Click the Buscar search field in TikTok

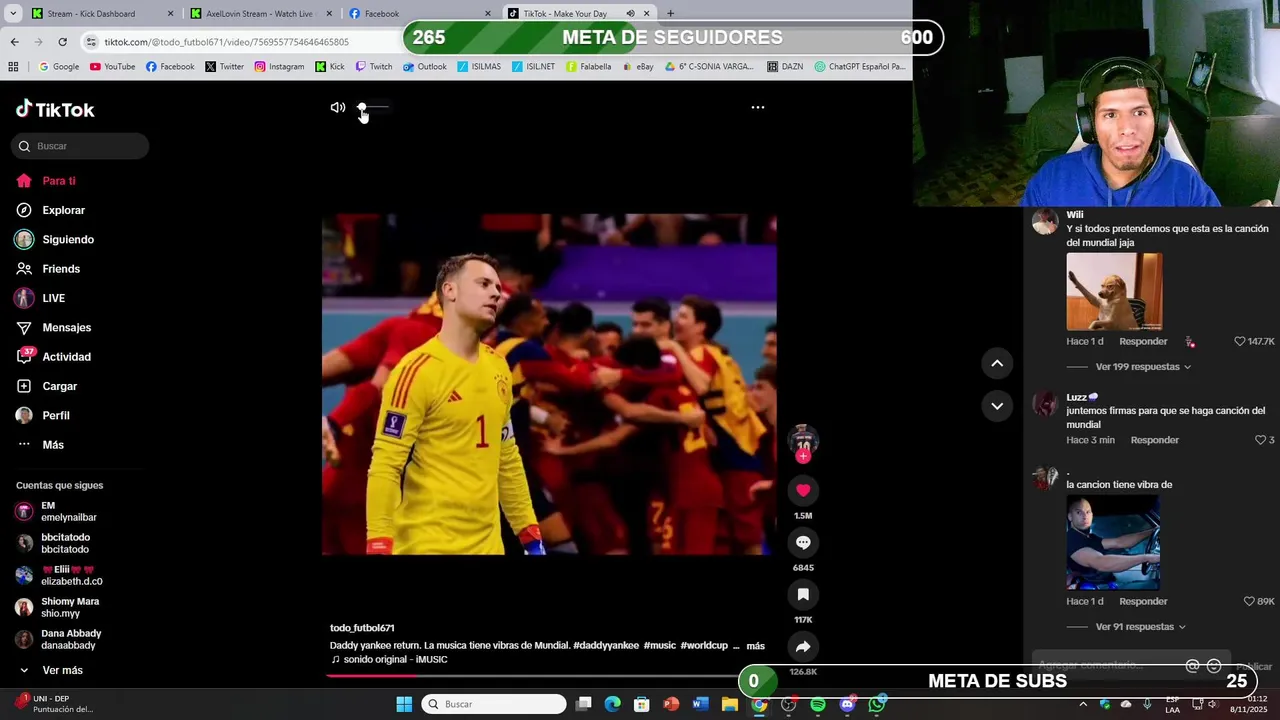(x=80, y=146)
